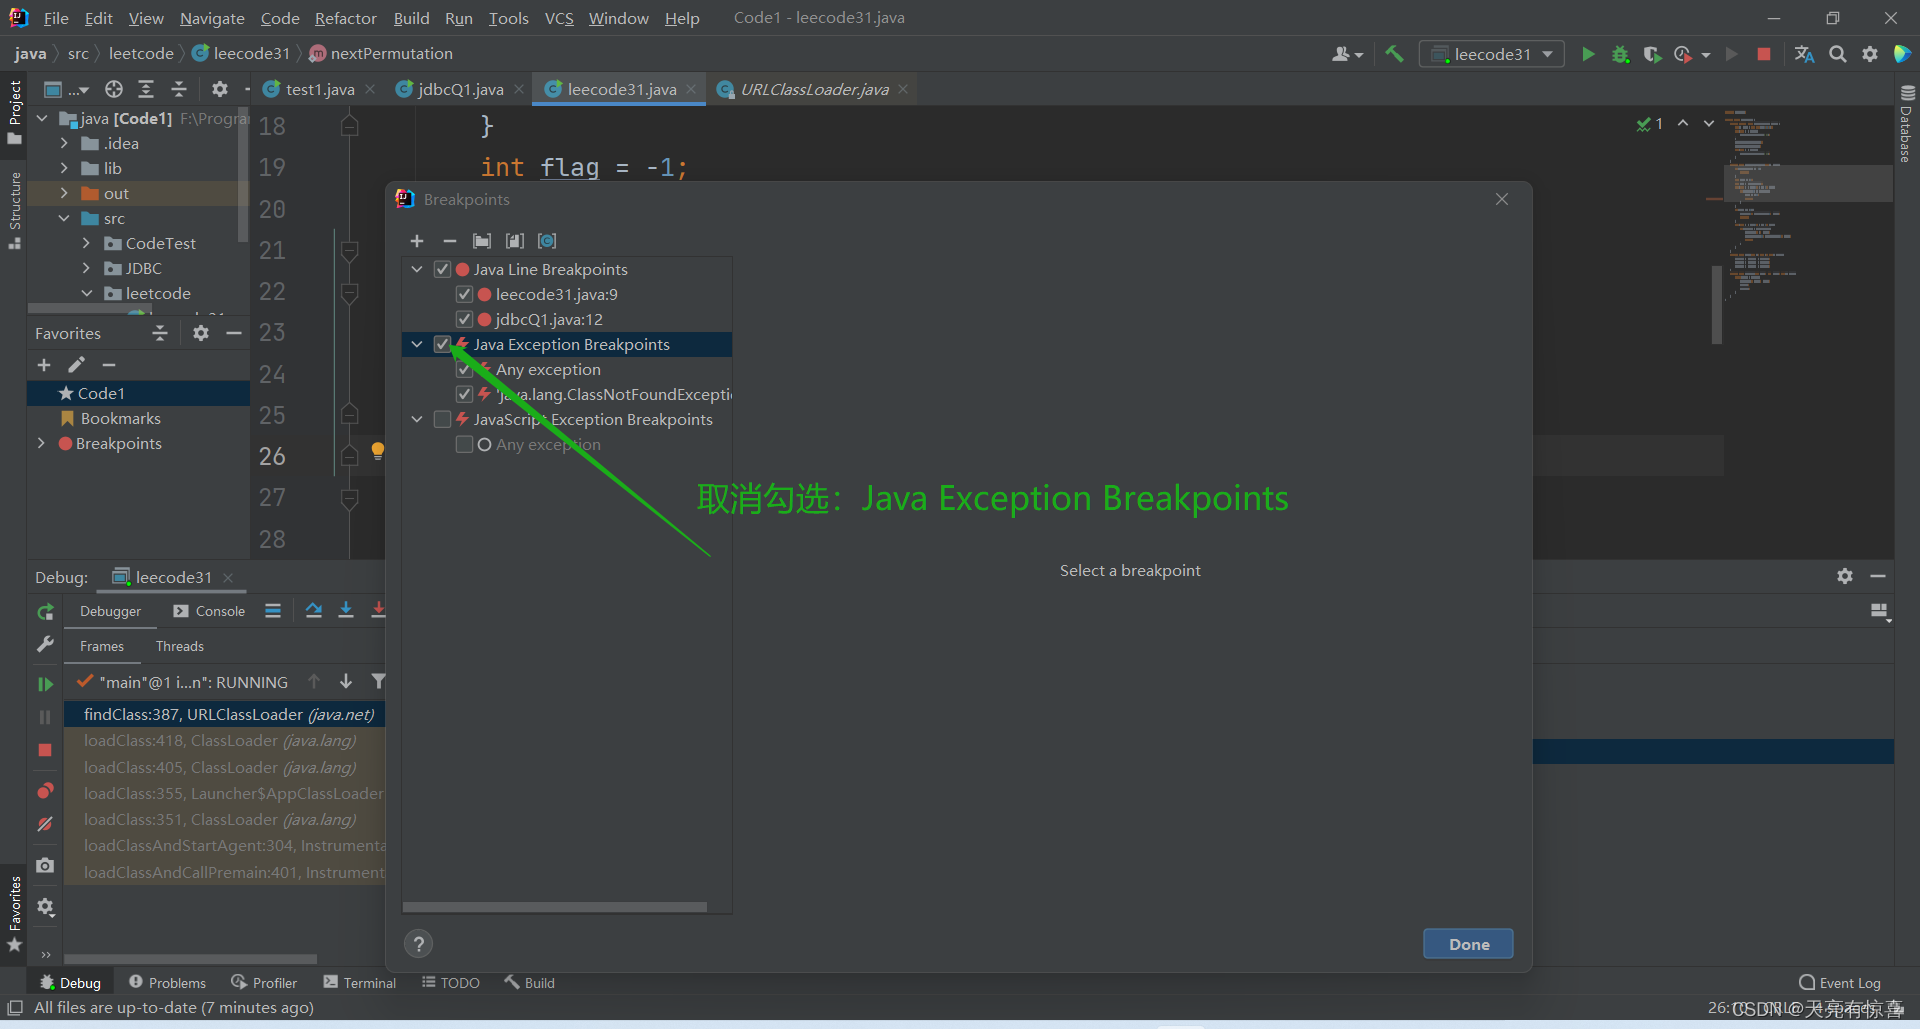This screenshot has width=1920, height=1029.
Task: Run with coverage icon in toolbar
Action: point(1652,54)
